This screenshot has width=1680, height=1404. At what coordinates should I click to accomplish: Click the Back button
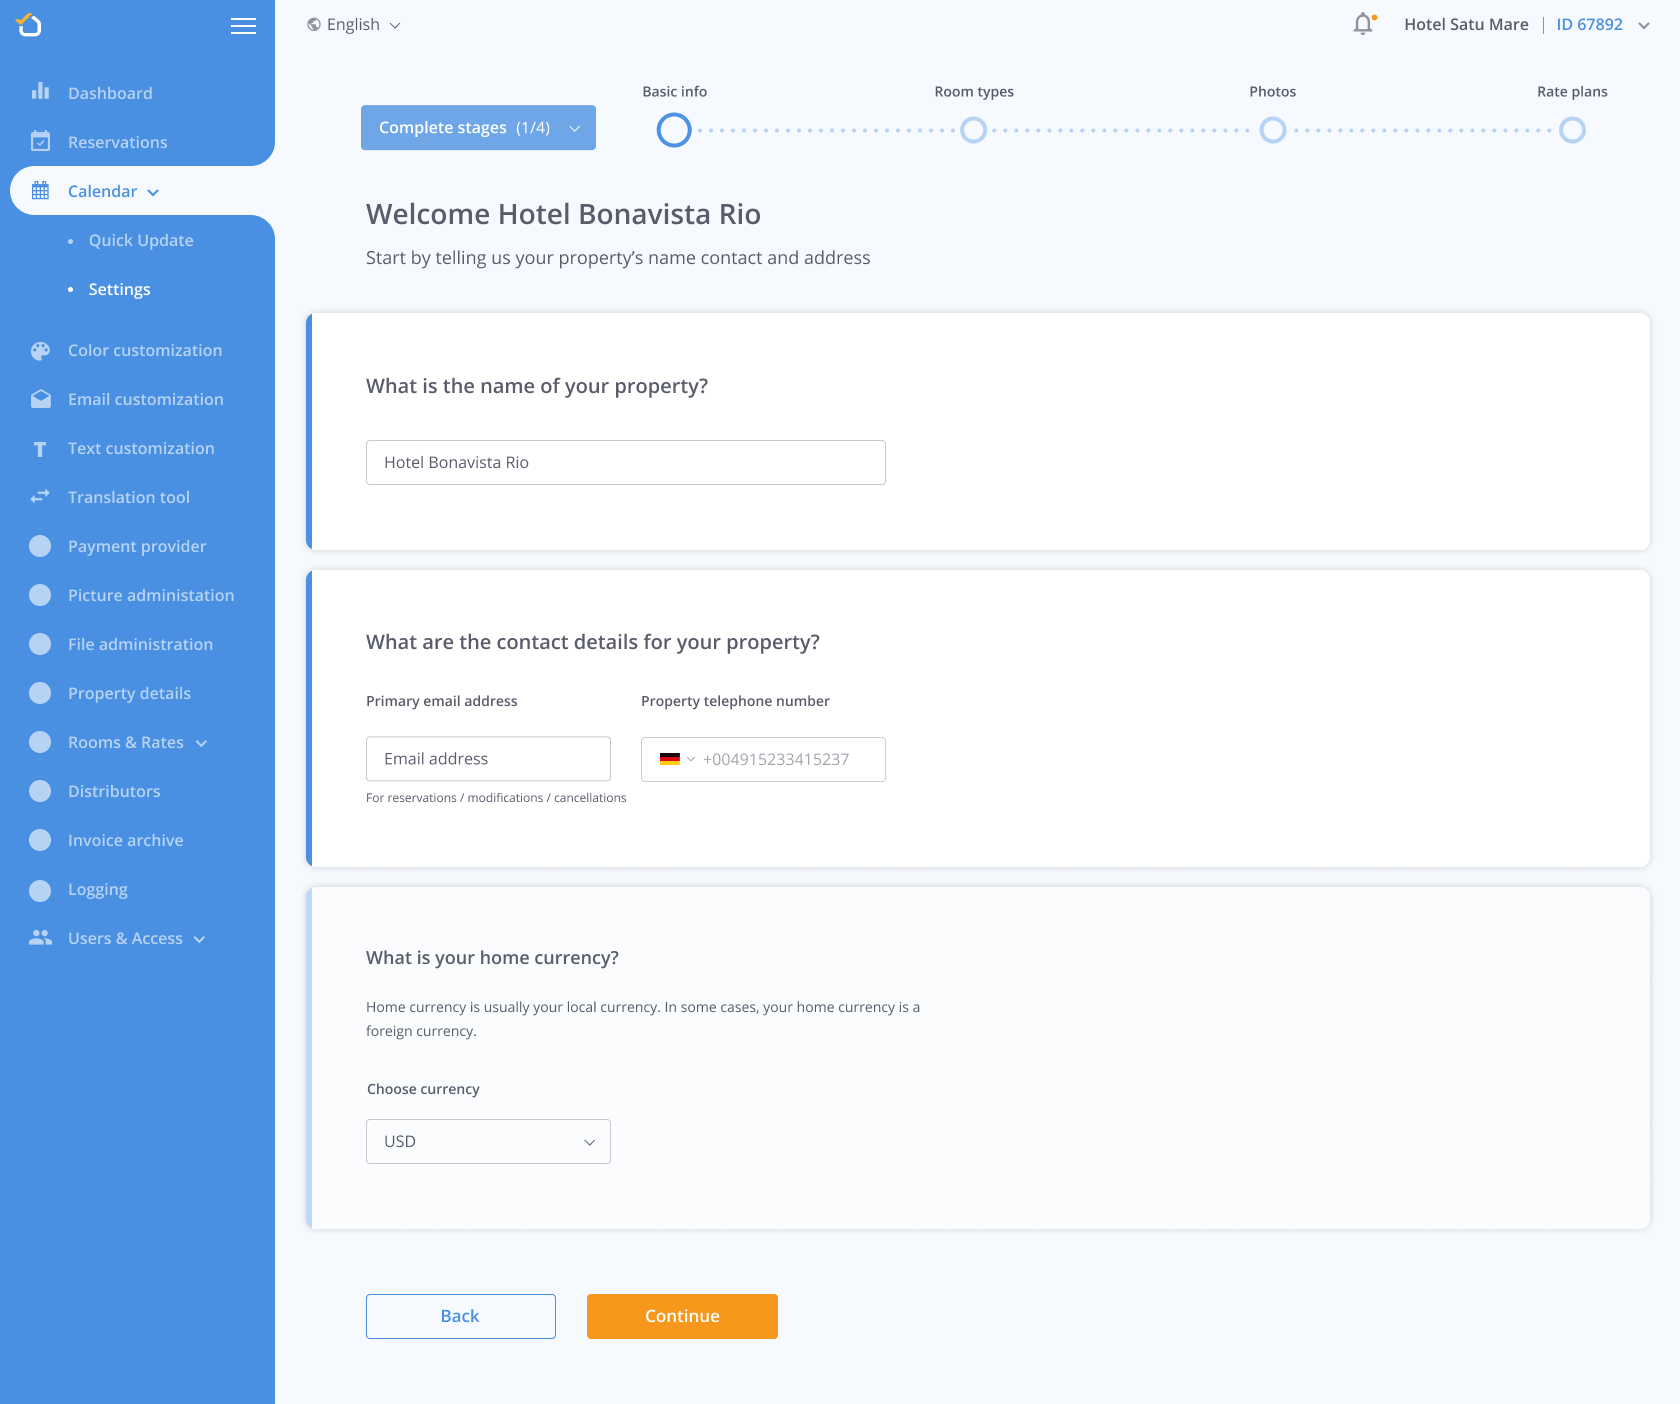pyautogui.click(x=460, y=1316)
